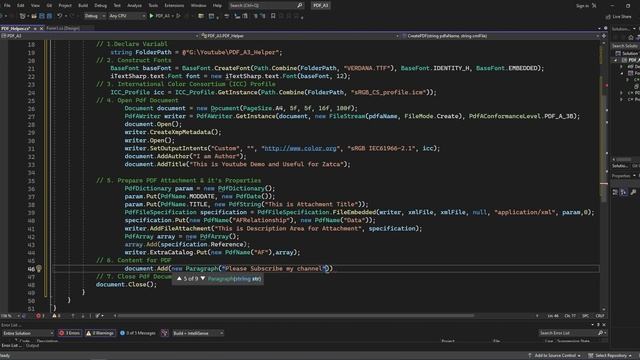This screenshot has height=360, width=640.
Task: Click the Alphabetical sort icon in Properties
Action: tap(624, 192)
